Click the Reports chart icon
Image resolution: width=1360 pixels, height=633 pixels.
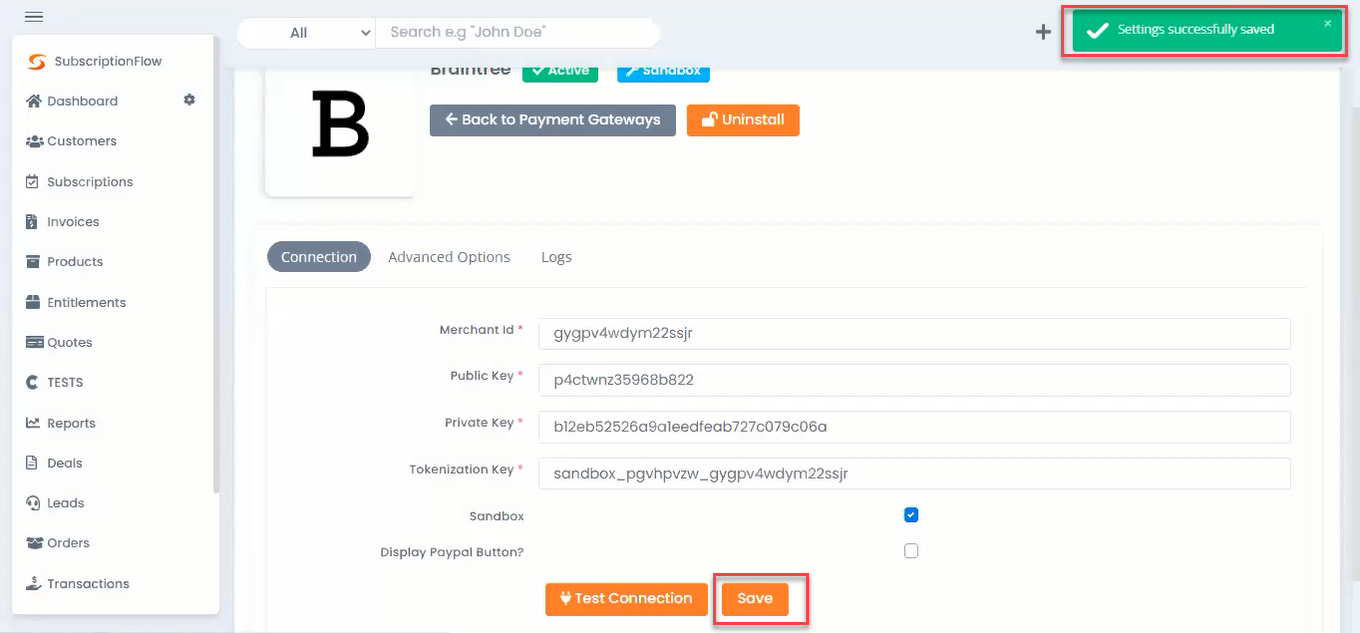[33, 423]
